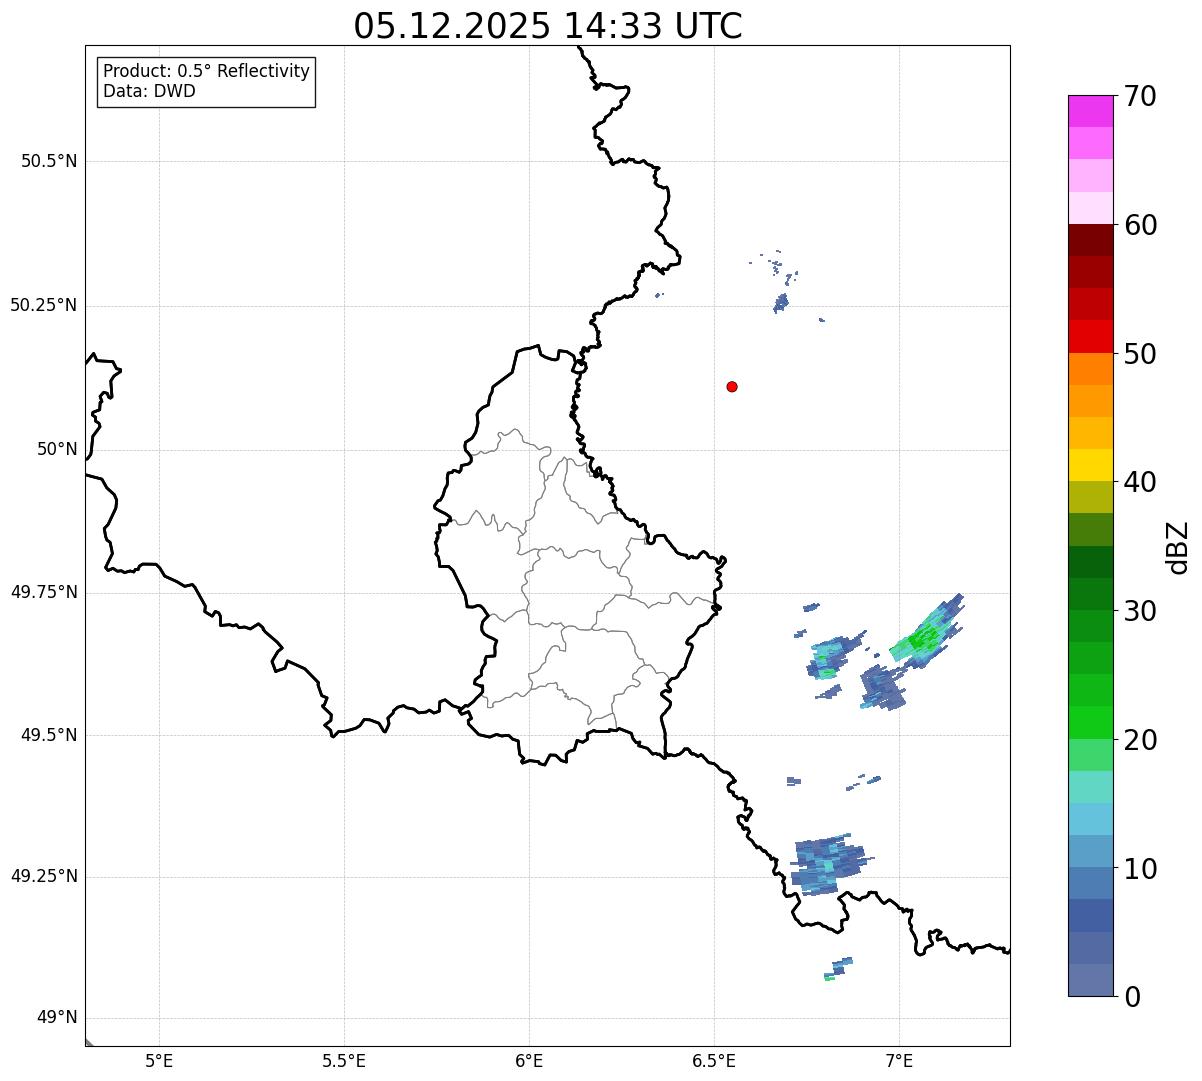Click the 50.25°N latitude label

(x=44, y=305)
